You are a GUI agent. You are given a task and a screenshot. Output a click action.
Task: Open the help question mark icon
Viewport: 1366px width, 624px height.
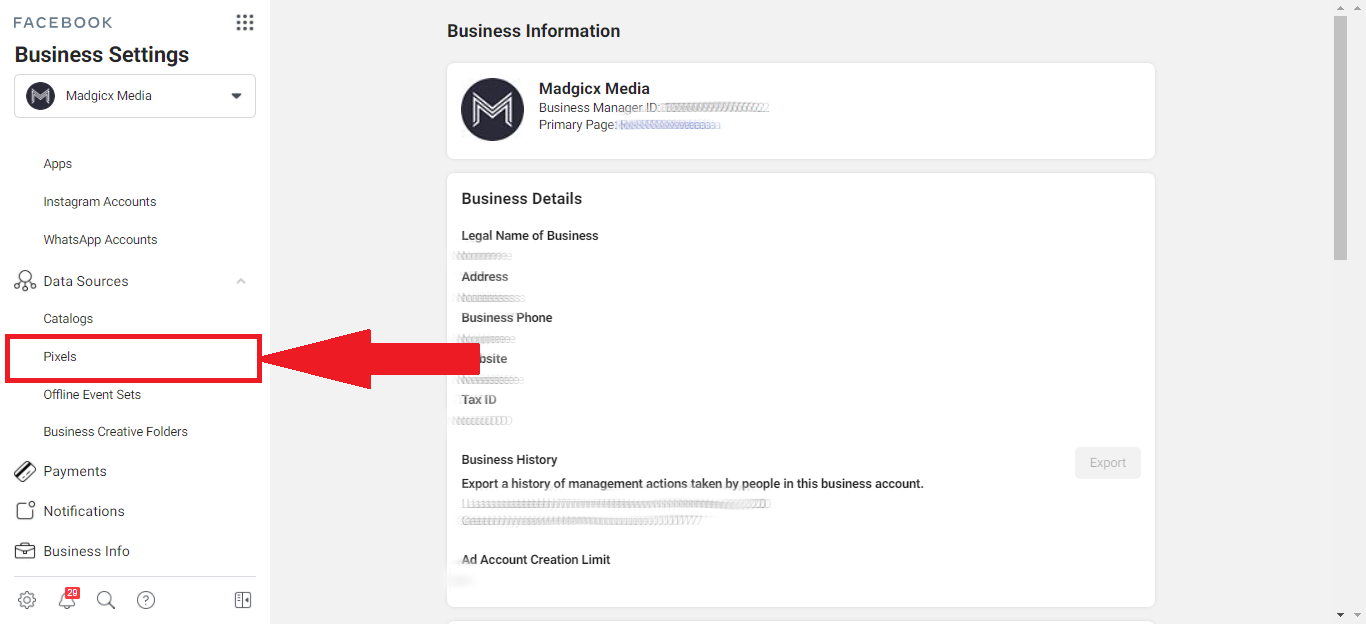tap(146, 600)
